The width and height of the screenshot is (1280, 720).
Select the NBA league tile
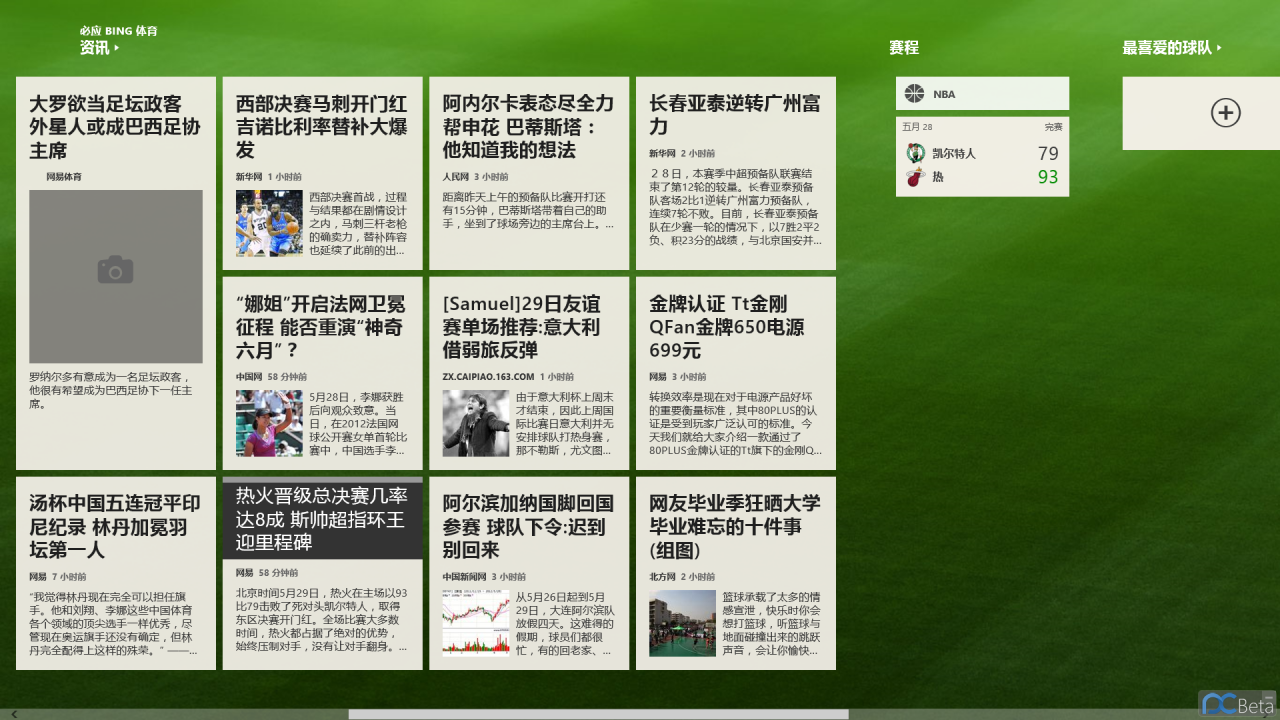[x=982, y=93]
